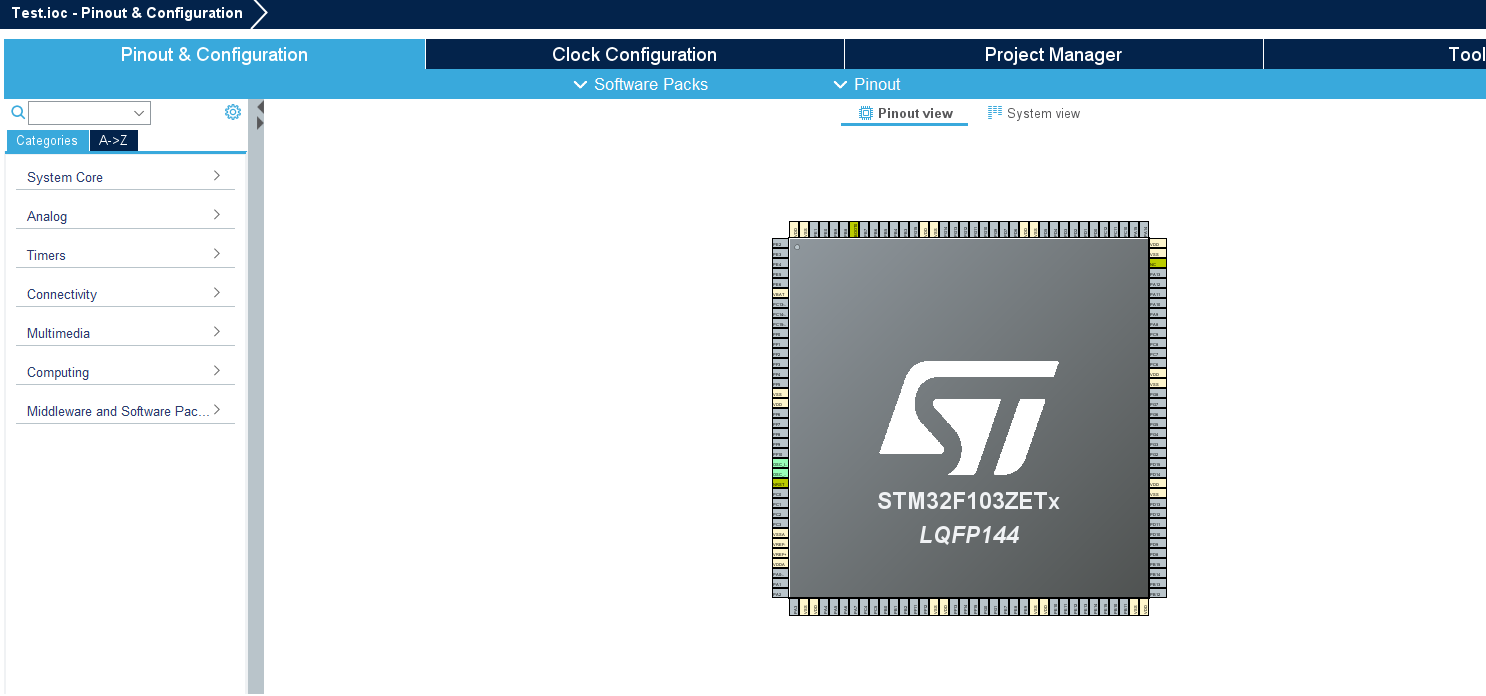Open the Project Manager tab
The width and height of the screenshot is (1486, 696).
(x=1053, y=54)
